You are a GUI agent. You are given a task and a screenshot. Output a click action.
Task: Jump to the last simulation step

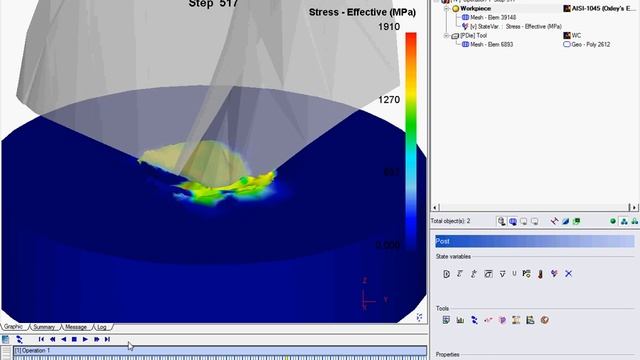click(x=107, y=339)
